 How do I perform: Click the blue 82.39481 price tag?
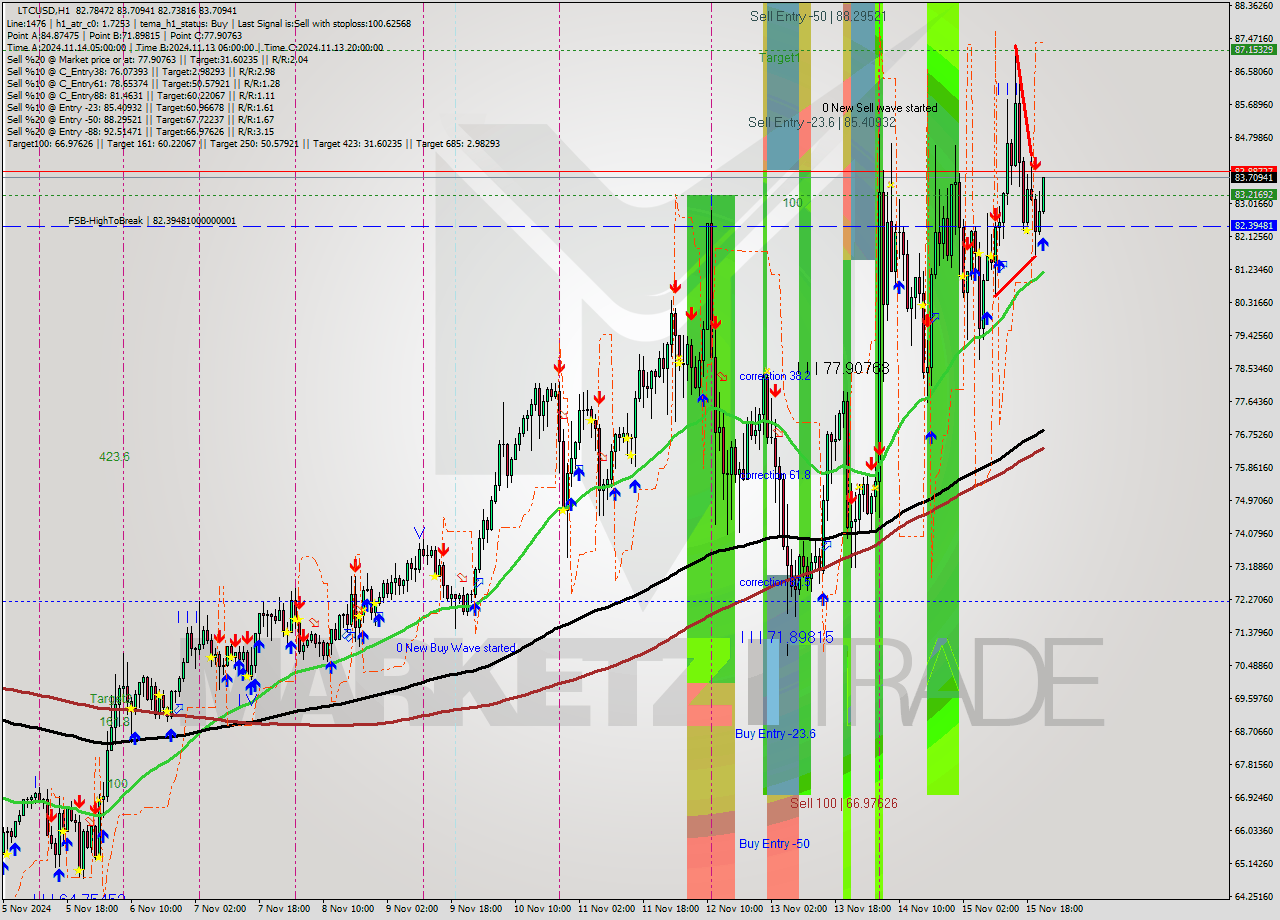point(1253,226)
